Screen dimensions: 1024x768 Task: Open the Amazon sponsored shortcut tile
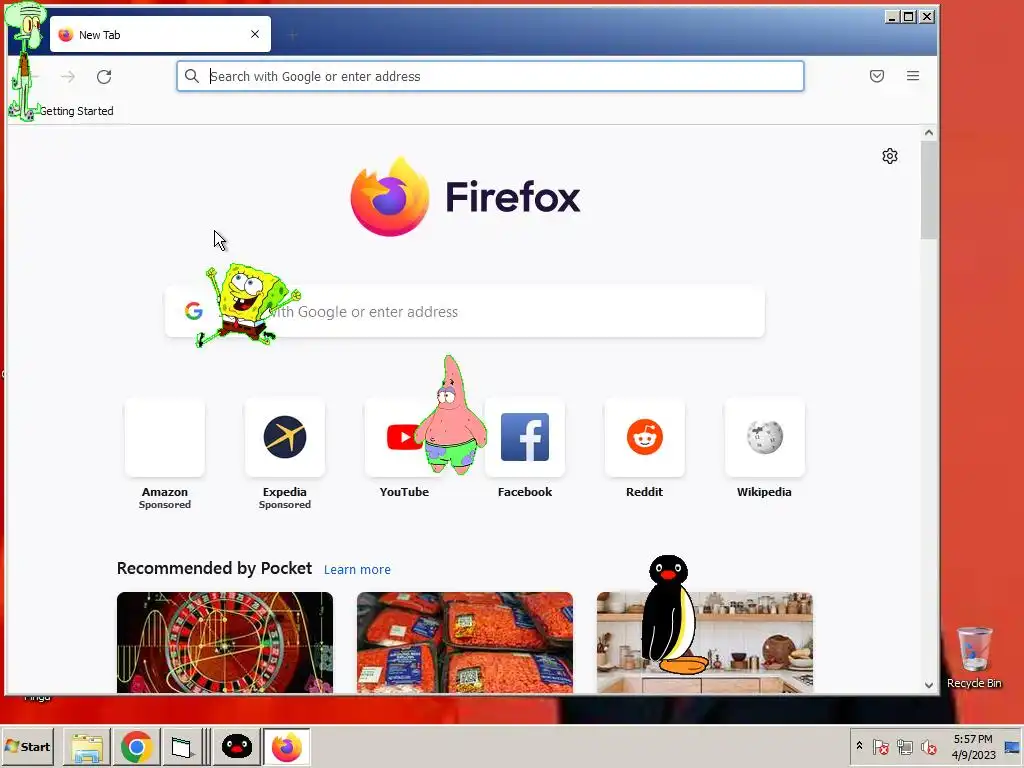coord(165,437)
